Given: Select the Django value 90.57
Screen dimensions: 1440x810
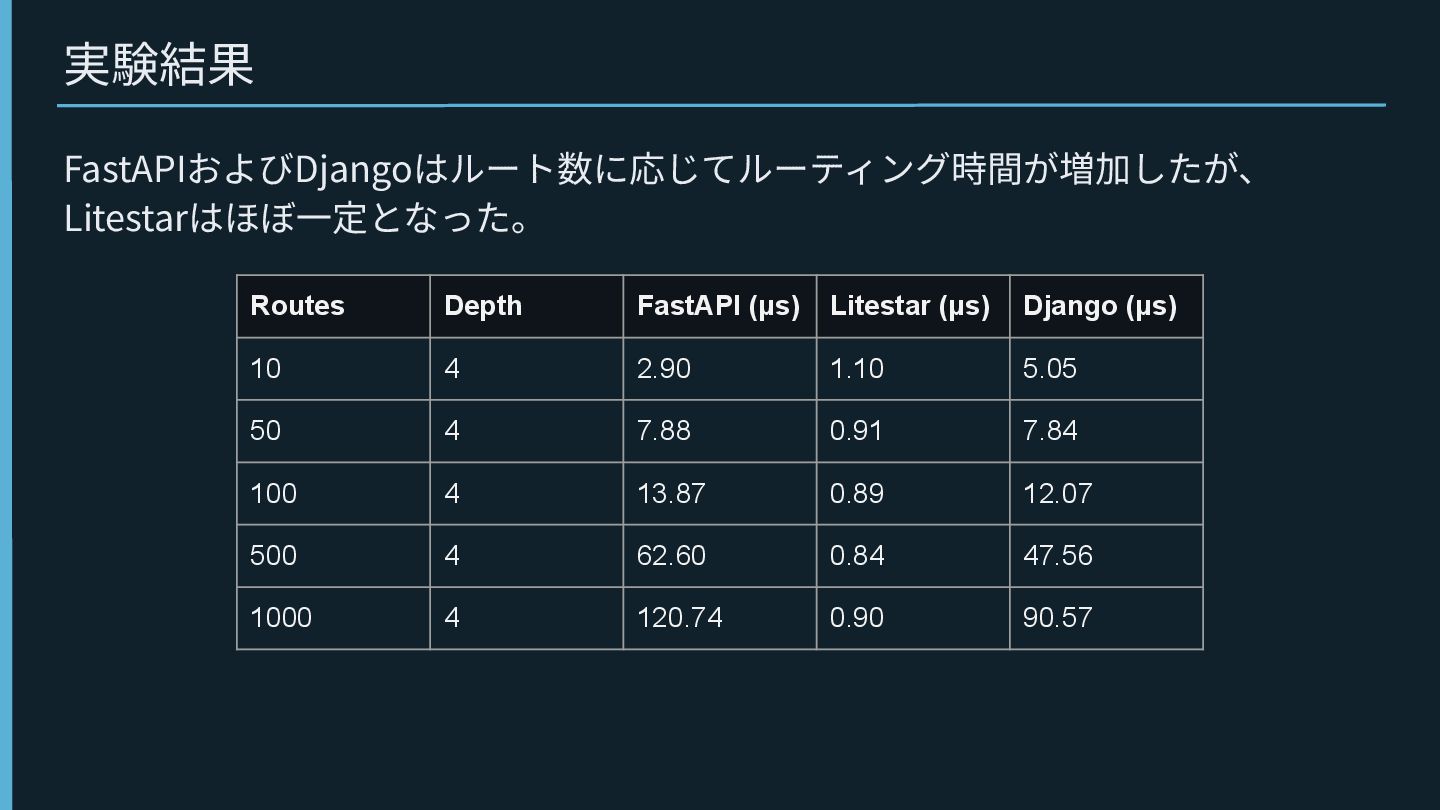Looking at the screenshot, I should 1057,618.
